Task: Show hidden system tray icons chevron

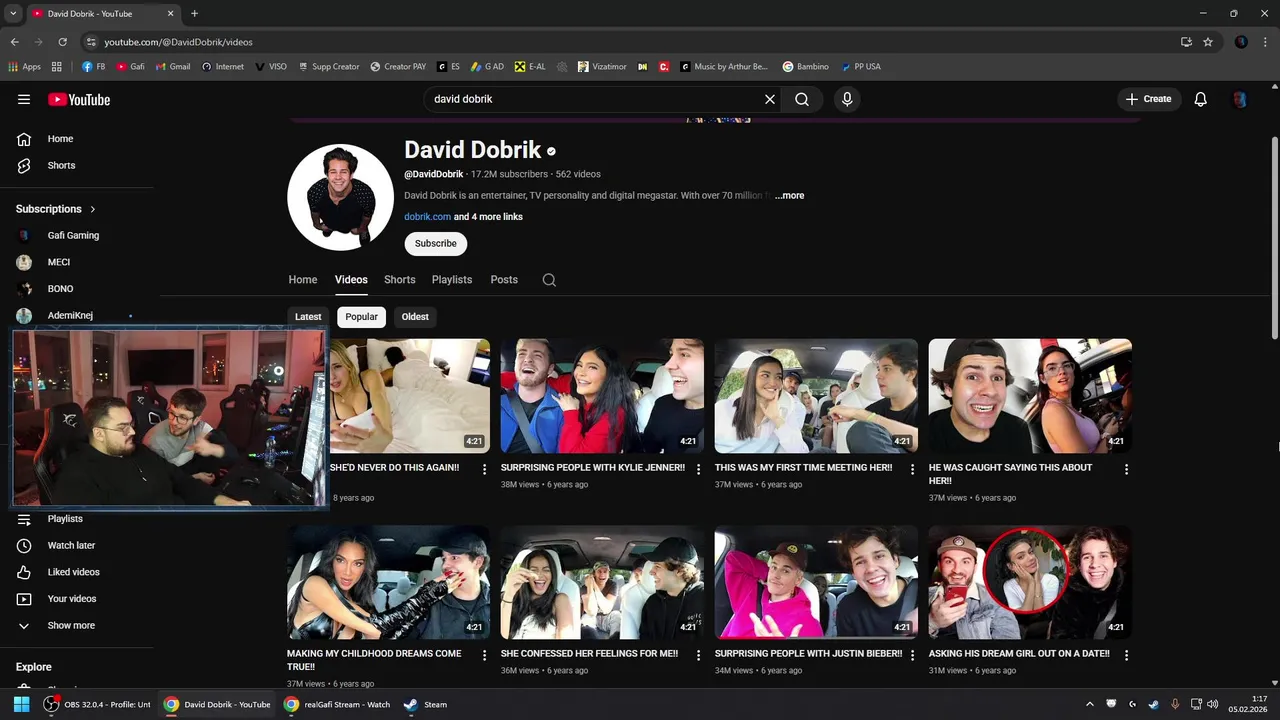Action: (x=1090, y=704)
